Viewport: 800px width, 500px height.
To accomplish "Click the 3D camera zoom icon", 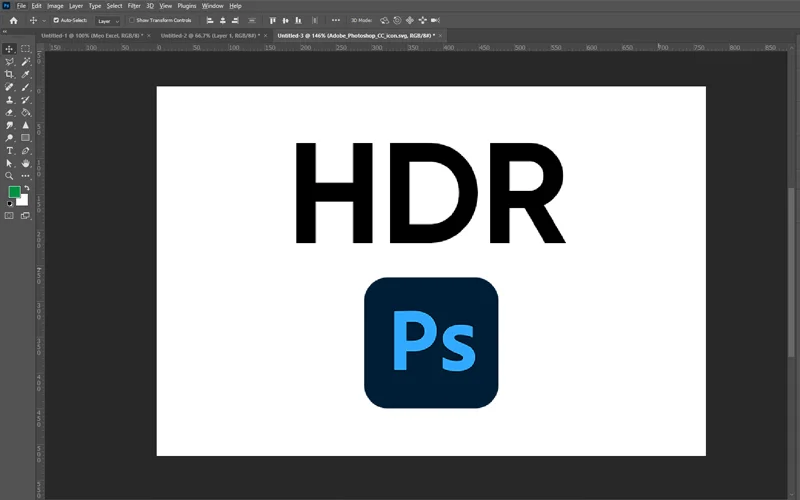I will (x=435, y=20).
